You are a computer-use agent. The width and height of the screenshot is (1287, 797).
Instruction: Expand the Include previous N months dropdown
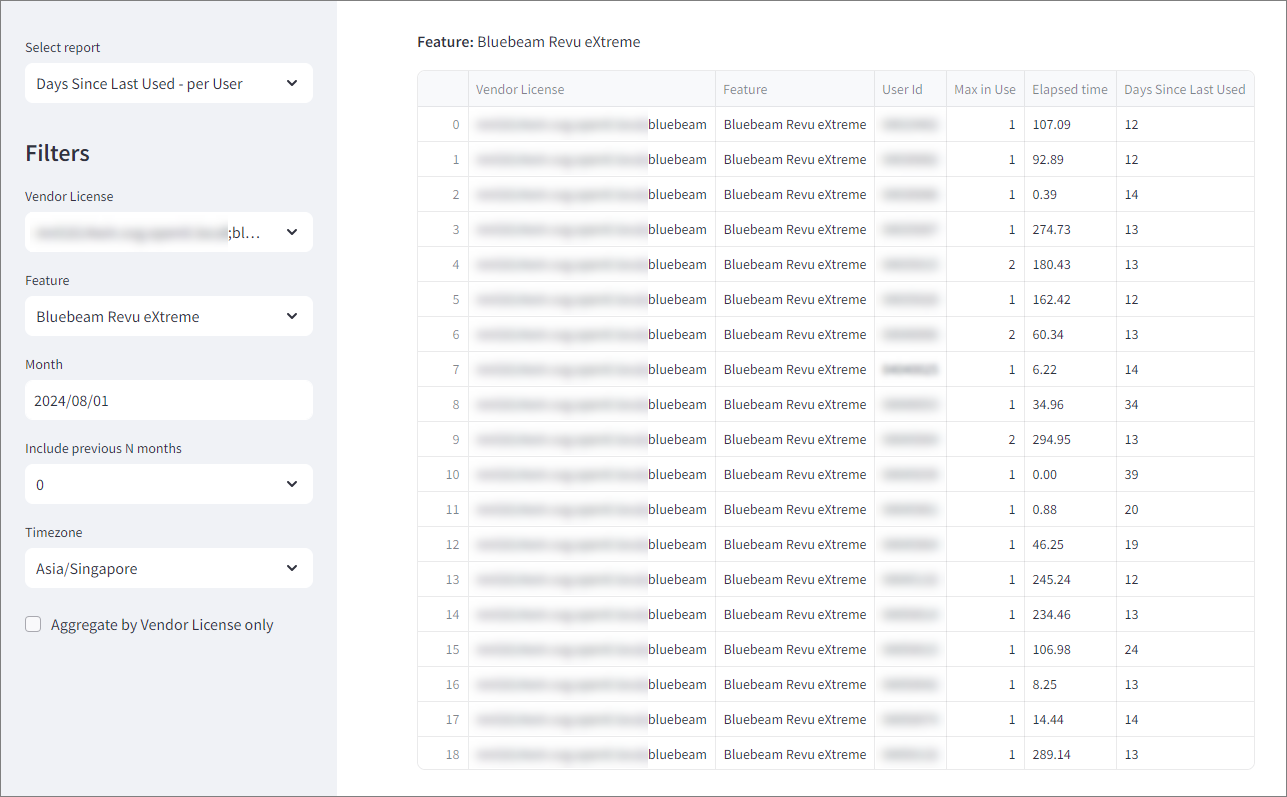[x=168, y=484]
